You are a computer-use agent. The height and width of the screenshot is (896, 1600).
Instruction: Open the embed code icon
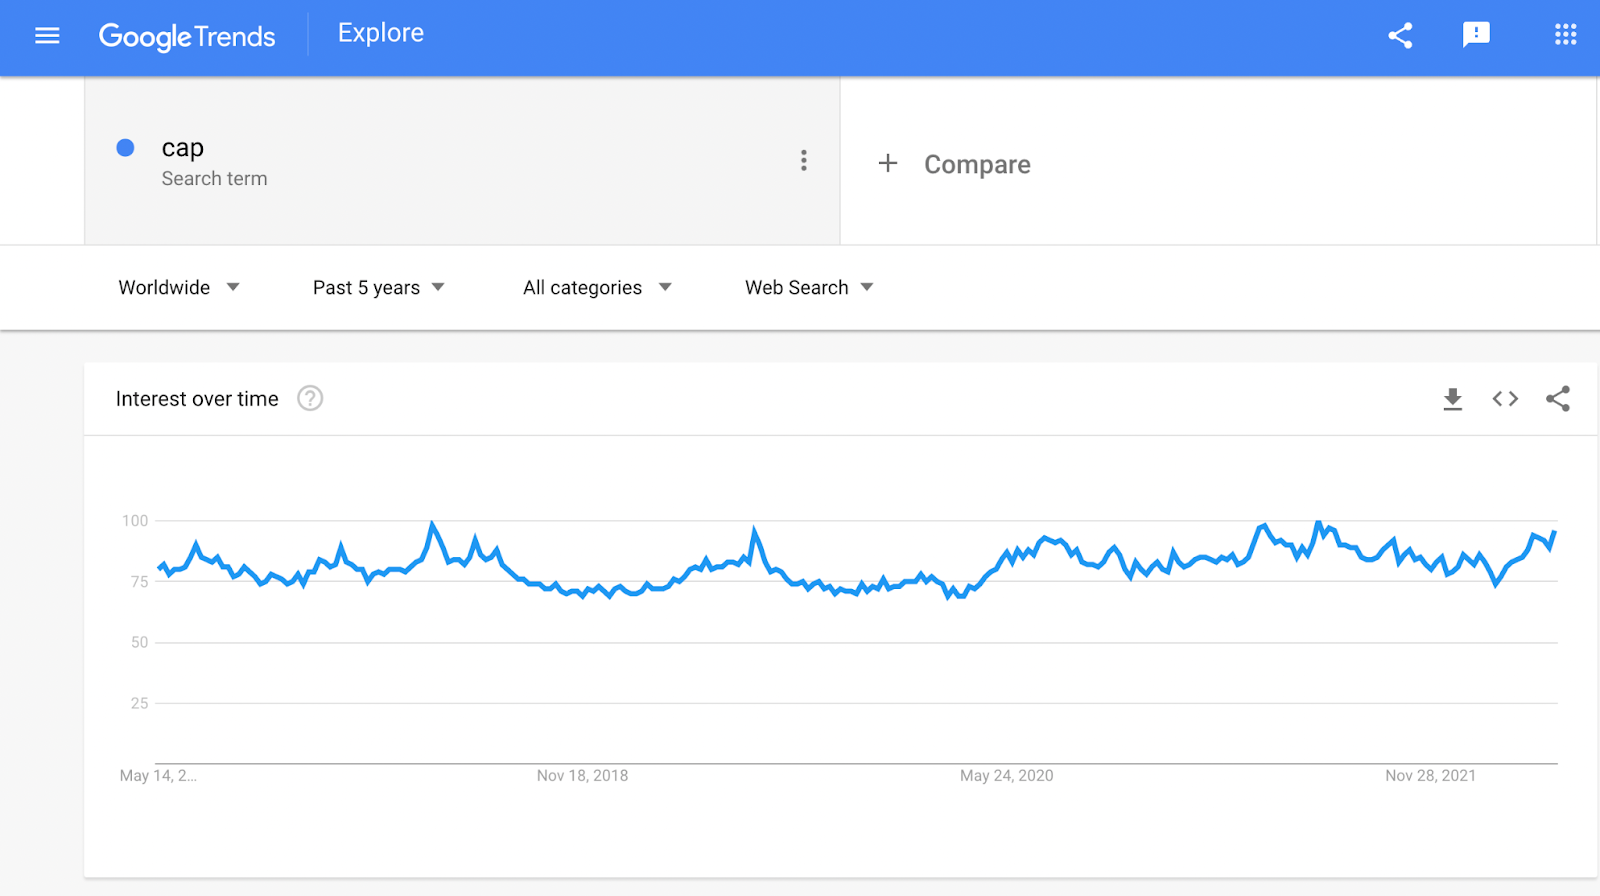[1505, 399]
